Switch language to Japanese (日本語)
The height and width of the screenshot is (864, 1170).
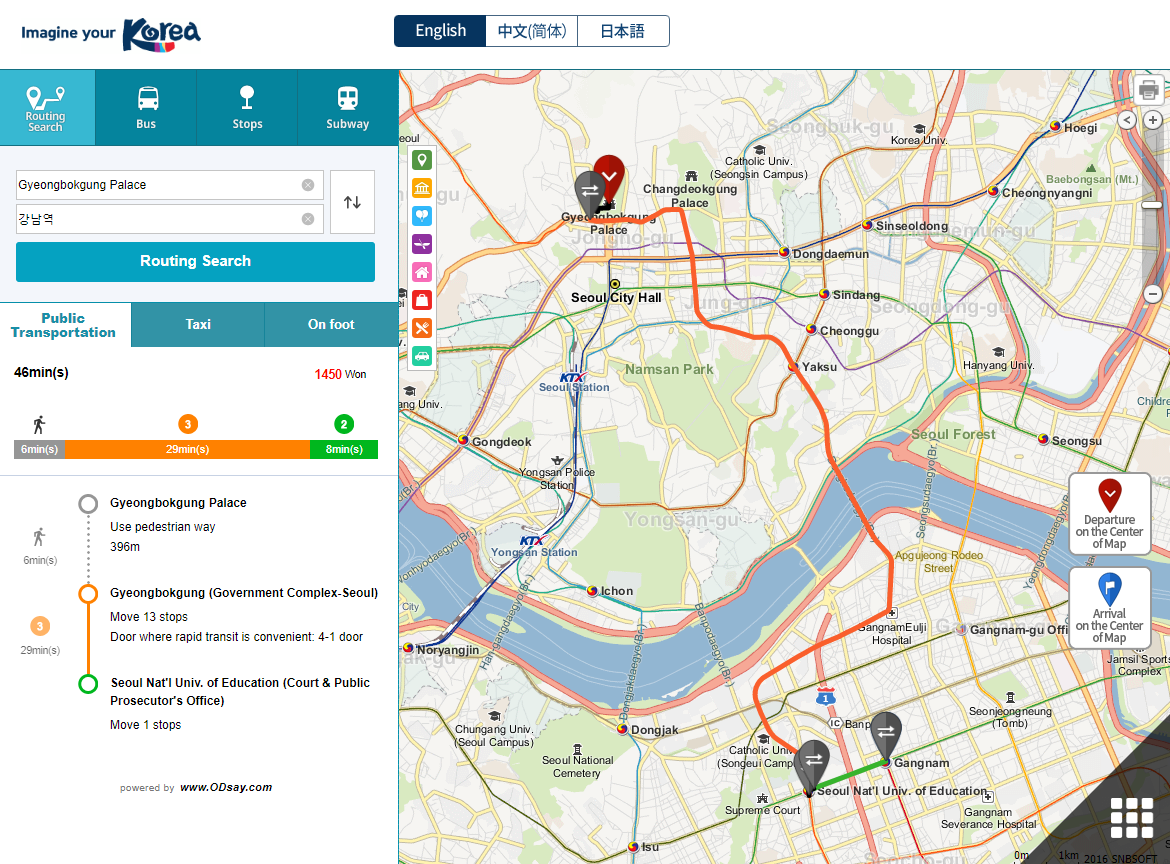point(623,31)
